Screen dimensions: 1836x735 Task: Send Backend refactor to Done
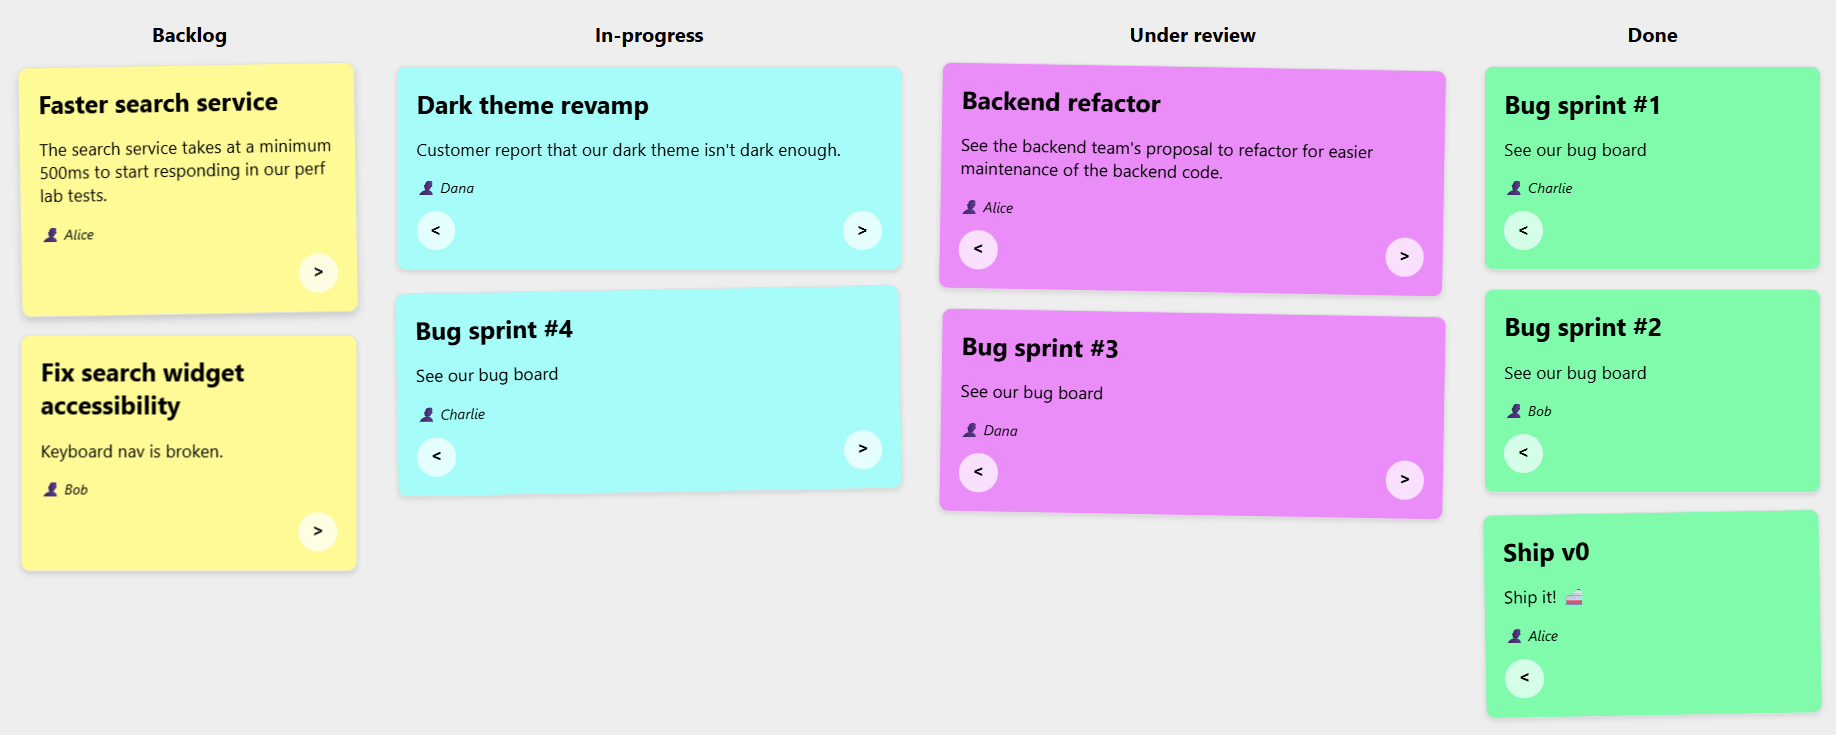click(x=1404, y=256)
